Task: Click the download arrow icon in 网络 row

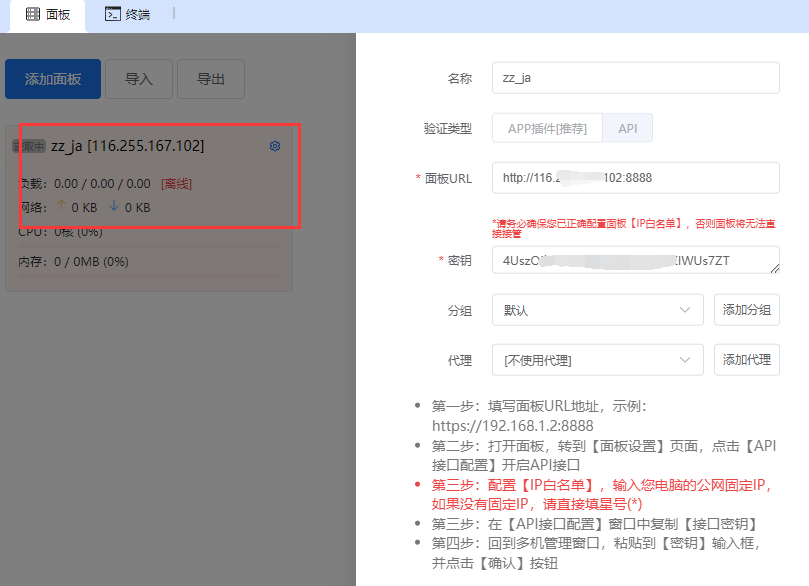Action: coord(114,205)
